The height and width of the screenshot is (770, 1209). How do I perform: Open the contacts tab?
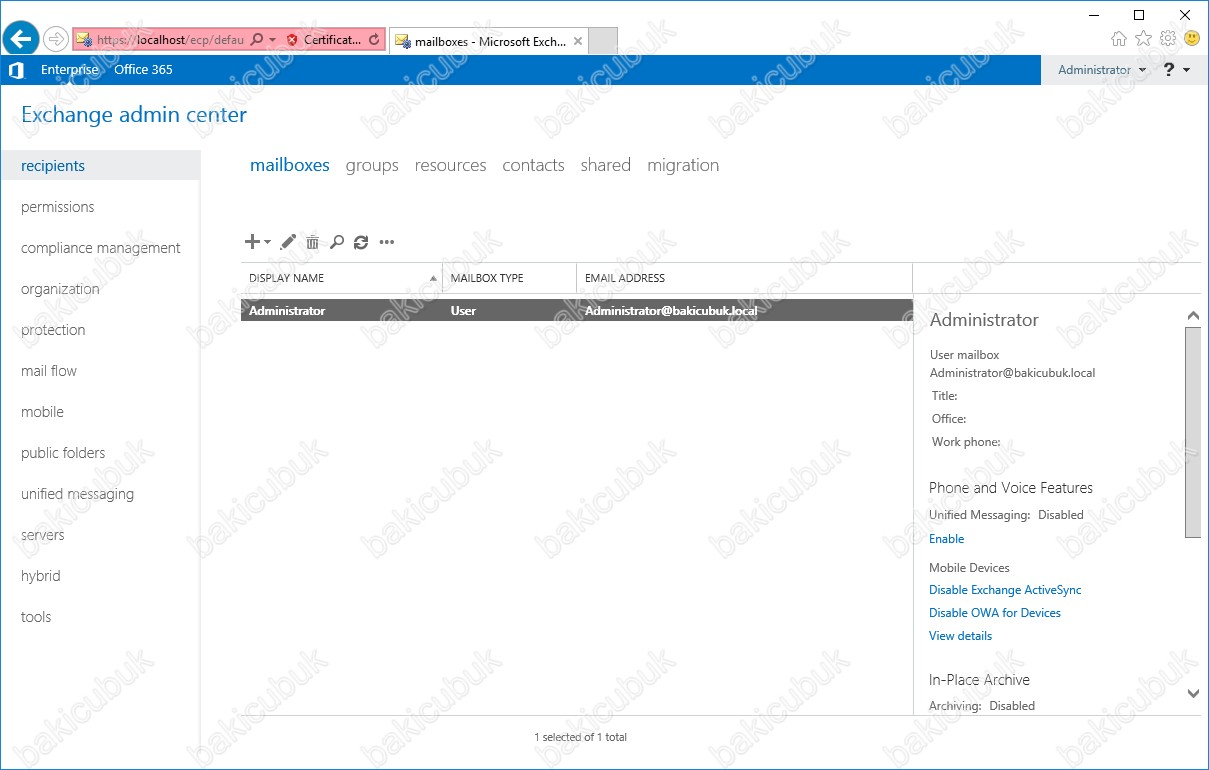533,165
